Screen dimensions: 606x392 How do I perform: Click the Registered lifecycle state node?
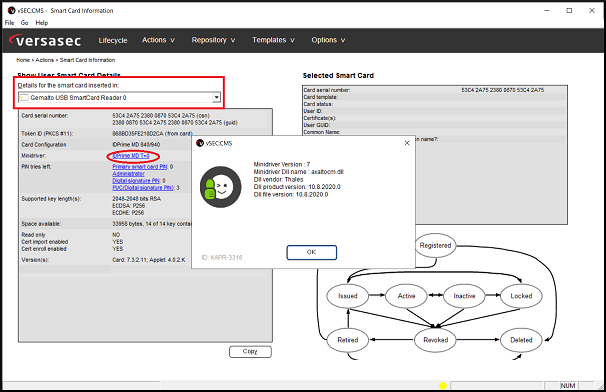436,245
